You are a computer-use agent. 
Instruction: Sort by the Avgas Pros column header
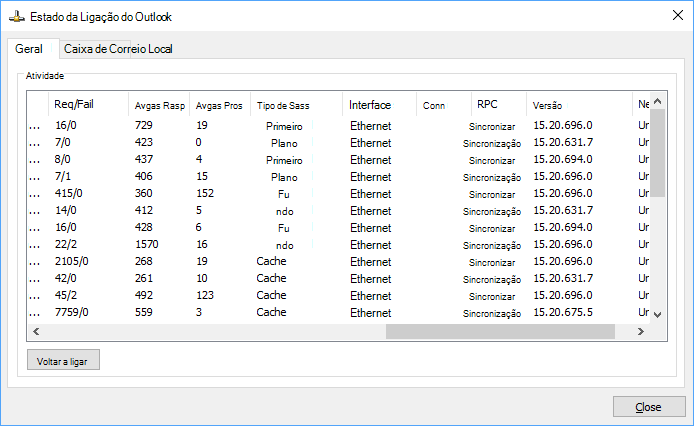(x=220, y=105)
